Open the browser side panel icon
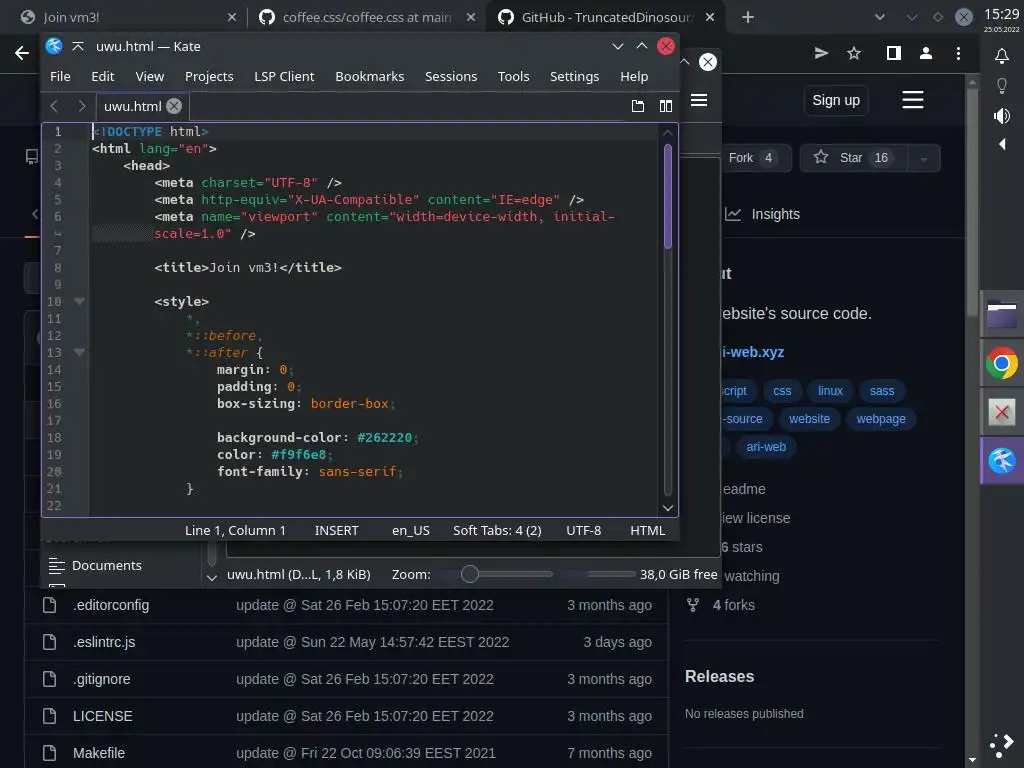Image resolution: width=1024 pixels, height=768 pixels. [893, 54]
